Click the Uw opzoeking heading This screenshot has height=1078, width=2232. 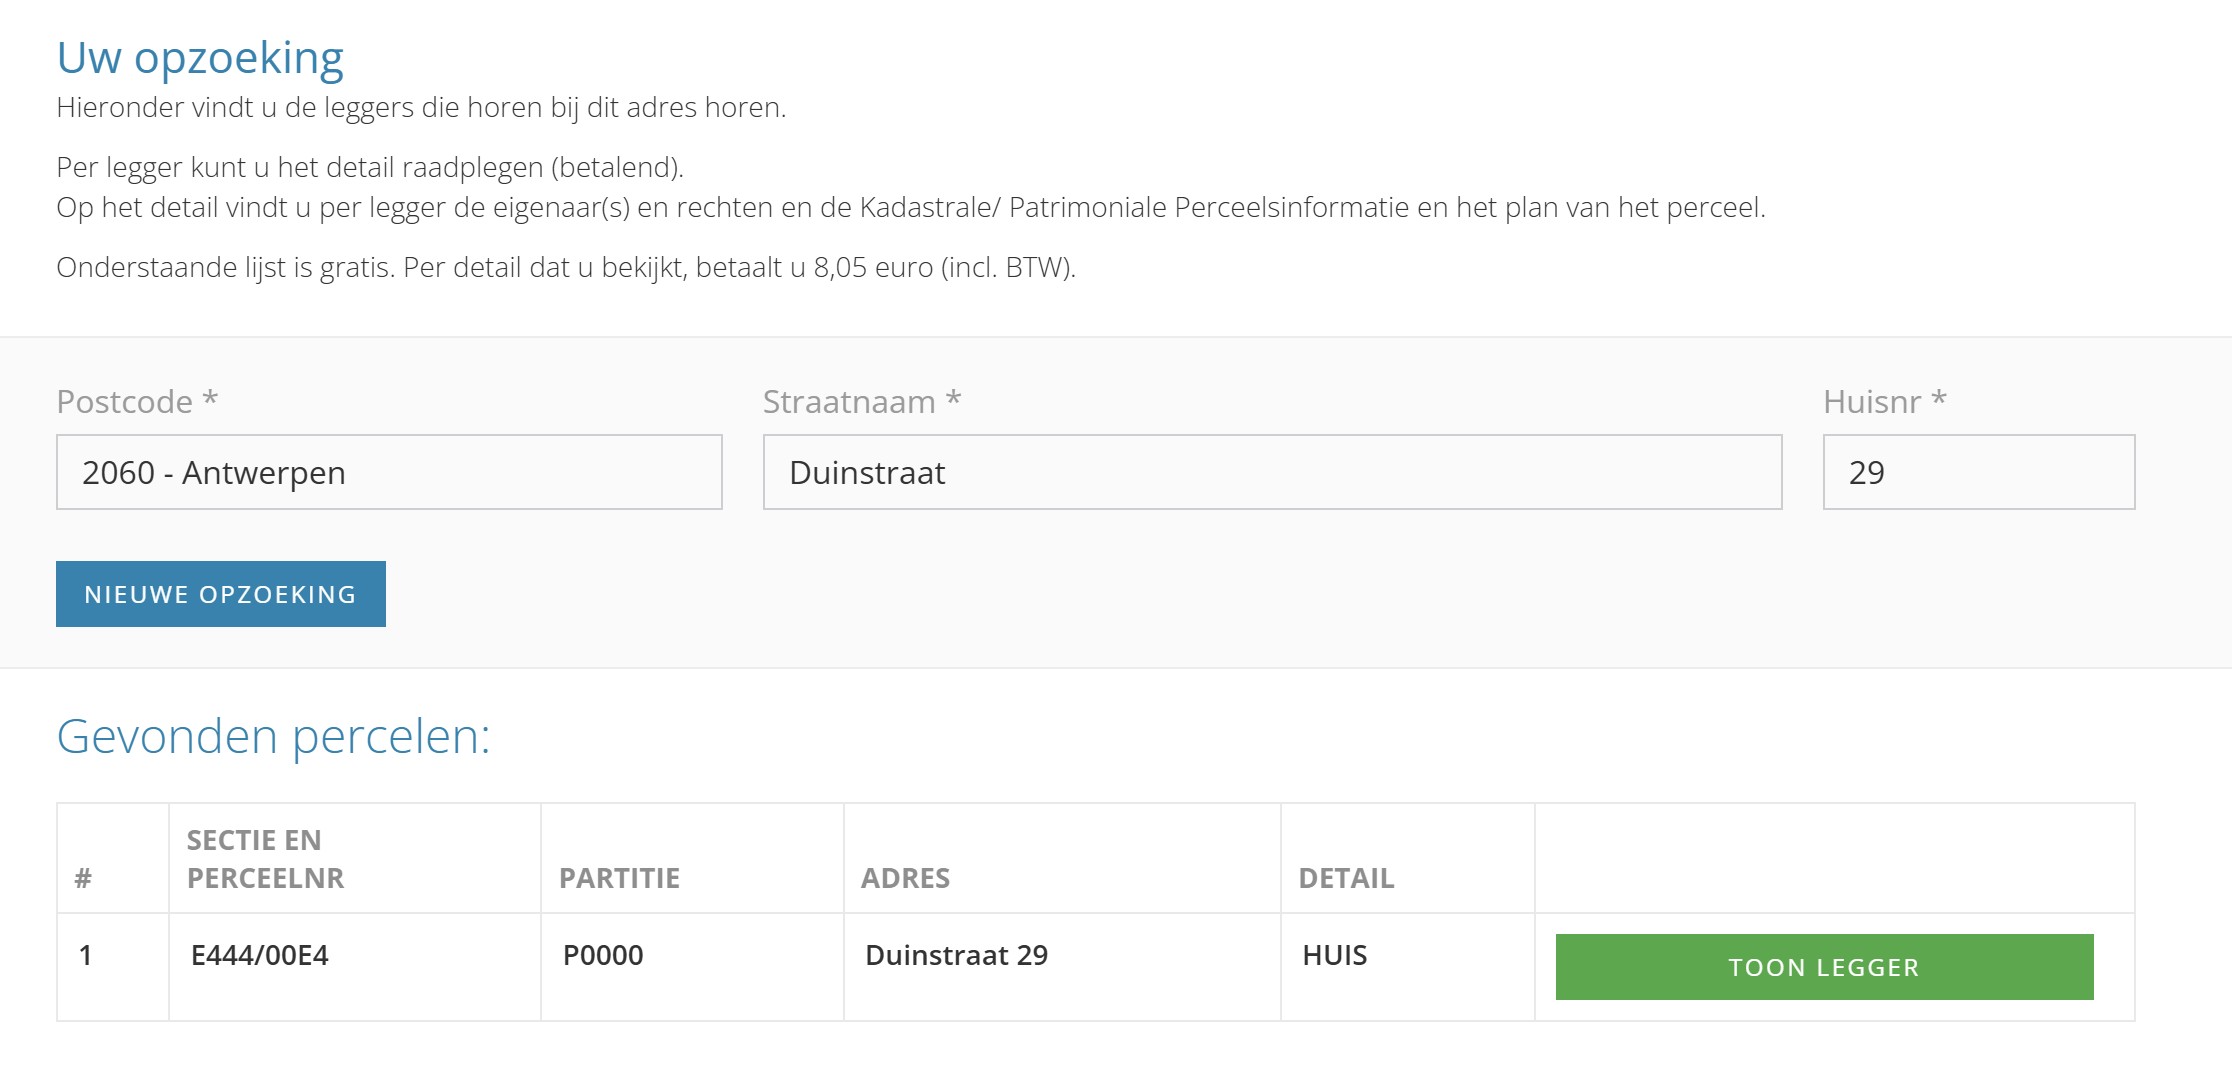(200, 58)
